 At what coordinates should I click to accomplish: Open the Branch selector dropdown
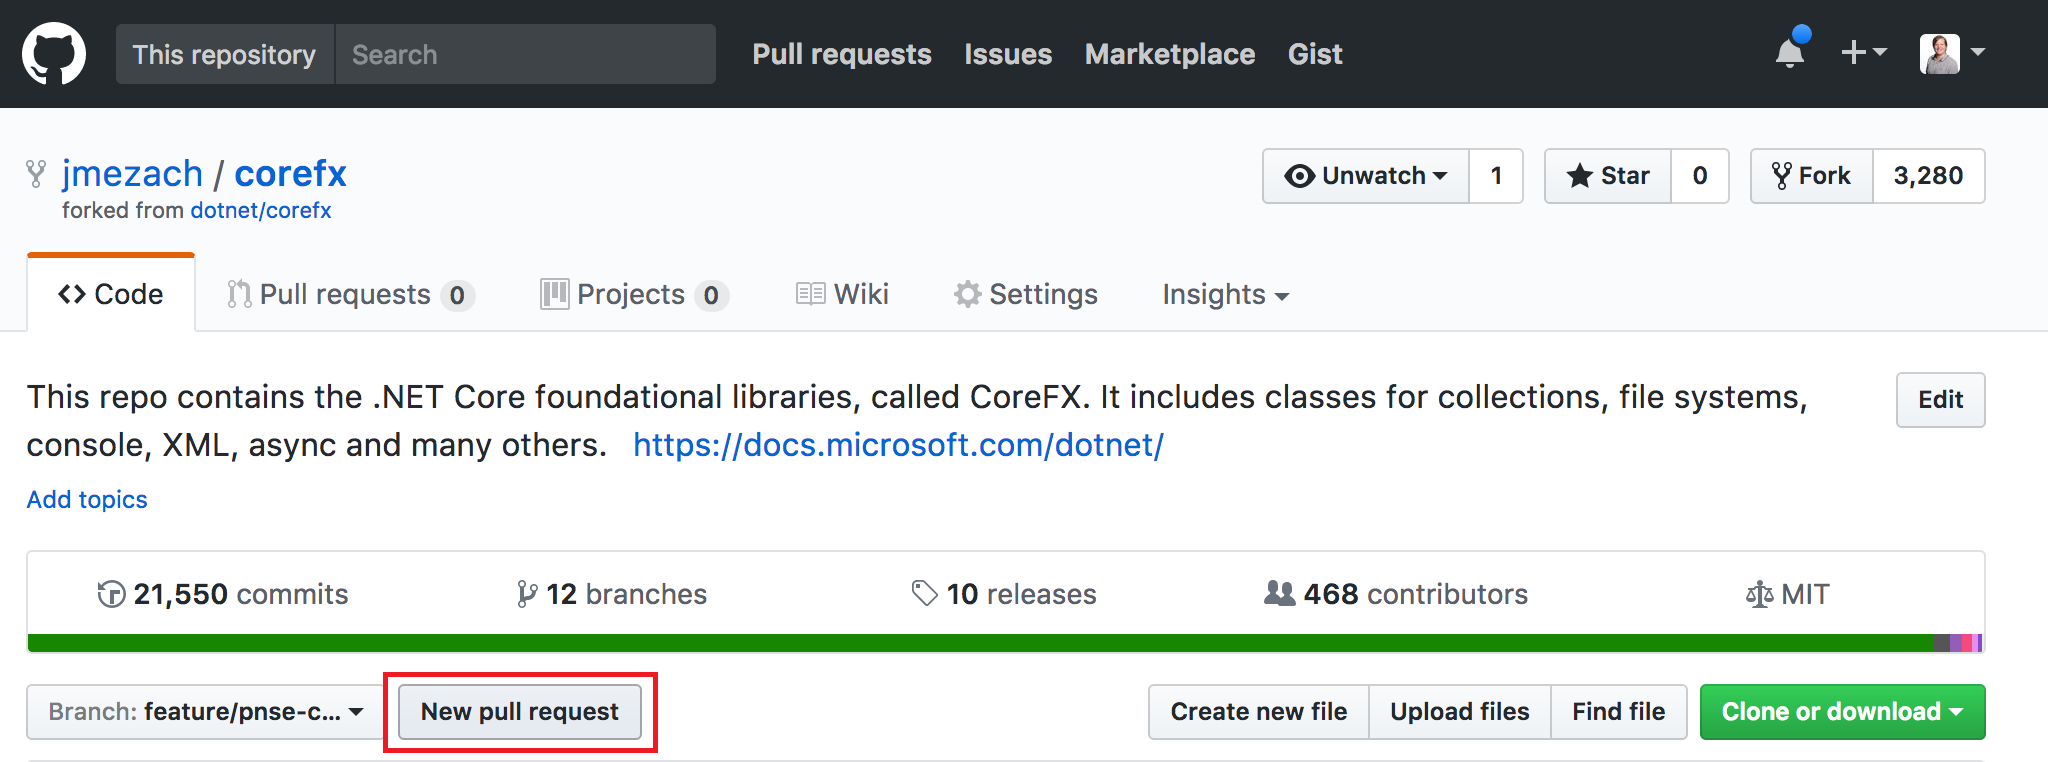click(x=206, y=712)
